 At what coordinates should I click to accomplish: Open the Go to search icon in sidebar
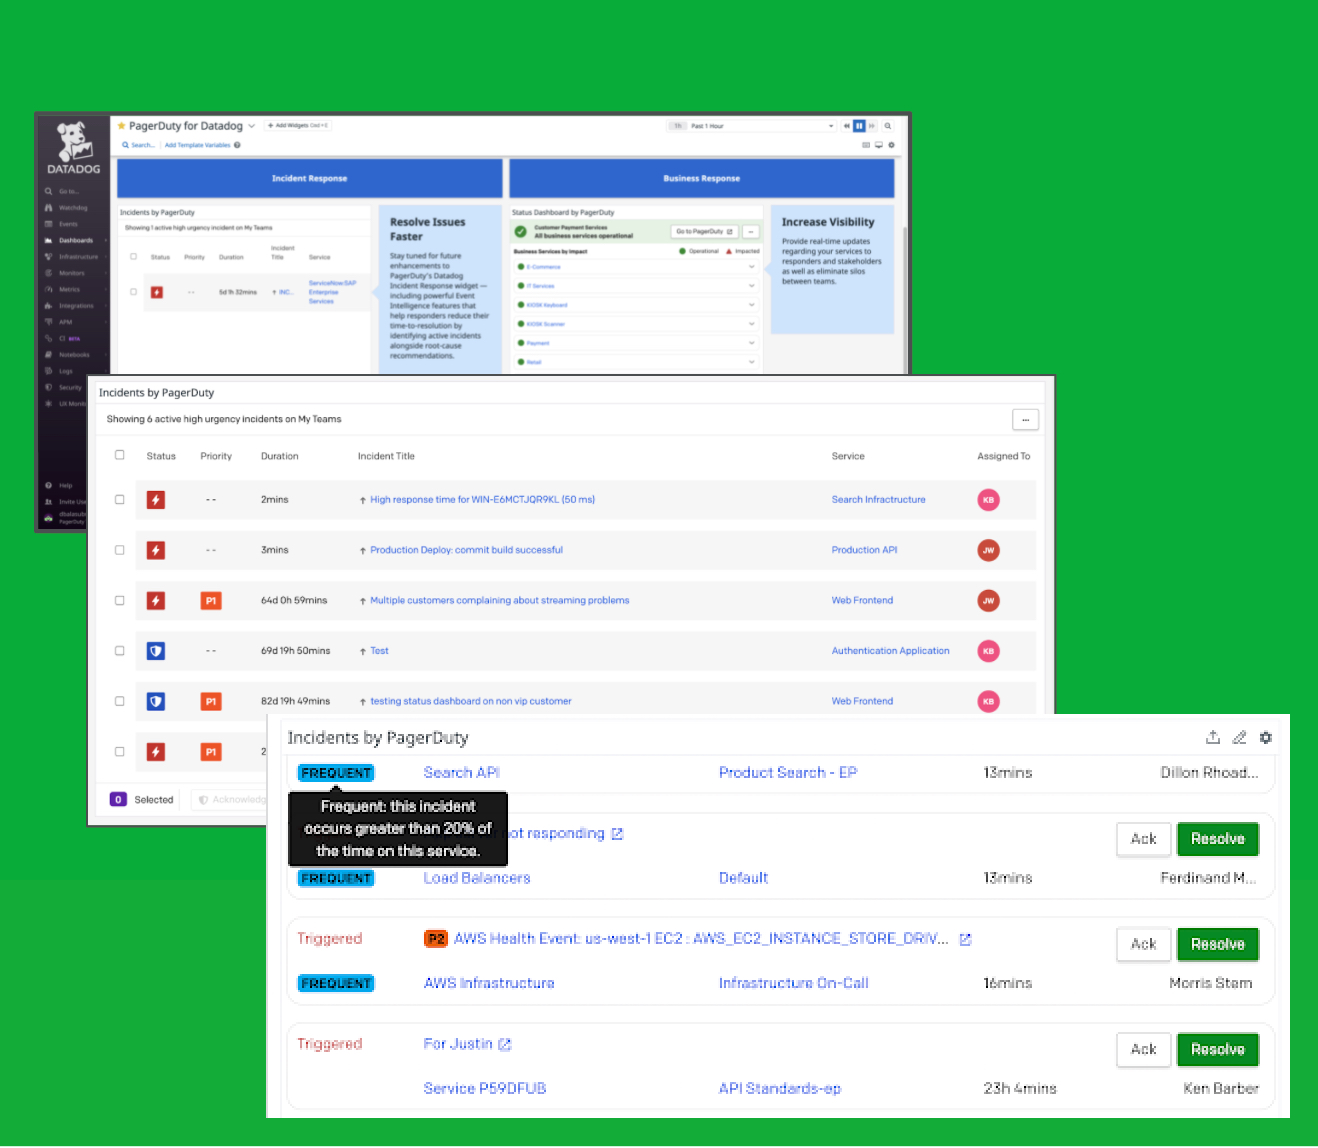[x=48, y=191]
